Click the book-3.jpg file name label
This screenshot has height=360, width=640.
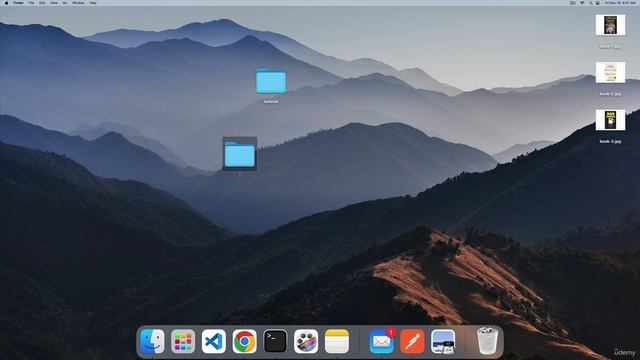point(610,141)
